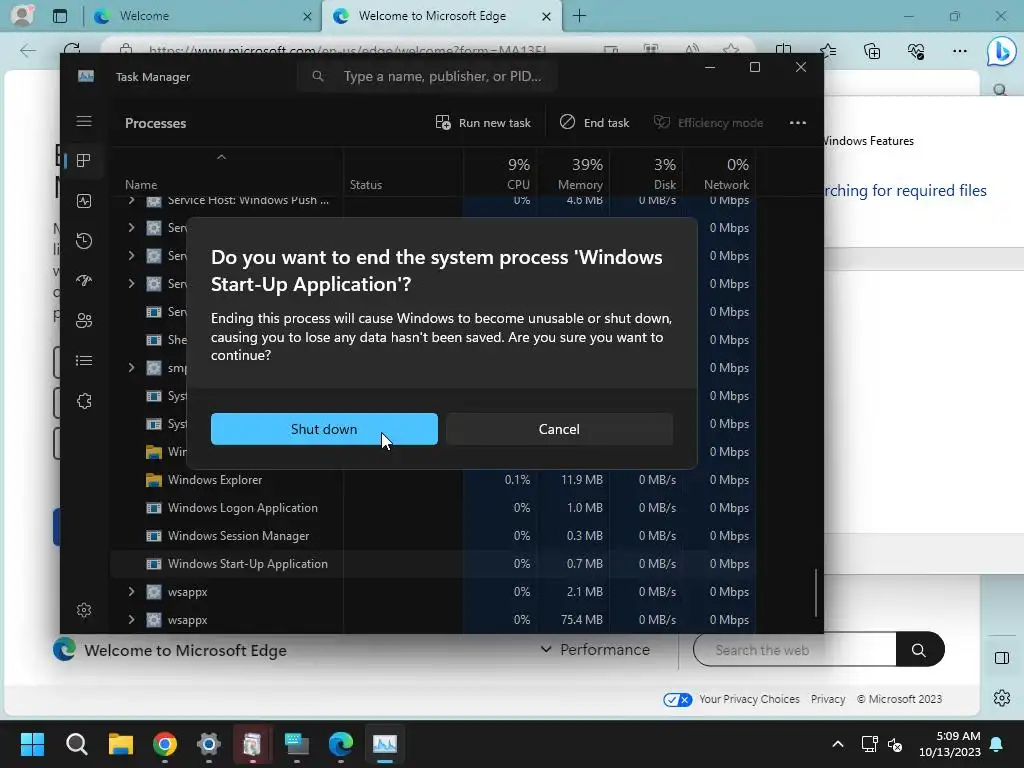This screenshot has width=1024, height=768.
Task: Select Windows Start-Up Application row
Action: [x=433, y=564]
